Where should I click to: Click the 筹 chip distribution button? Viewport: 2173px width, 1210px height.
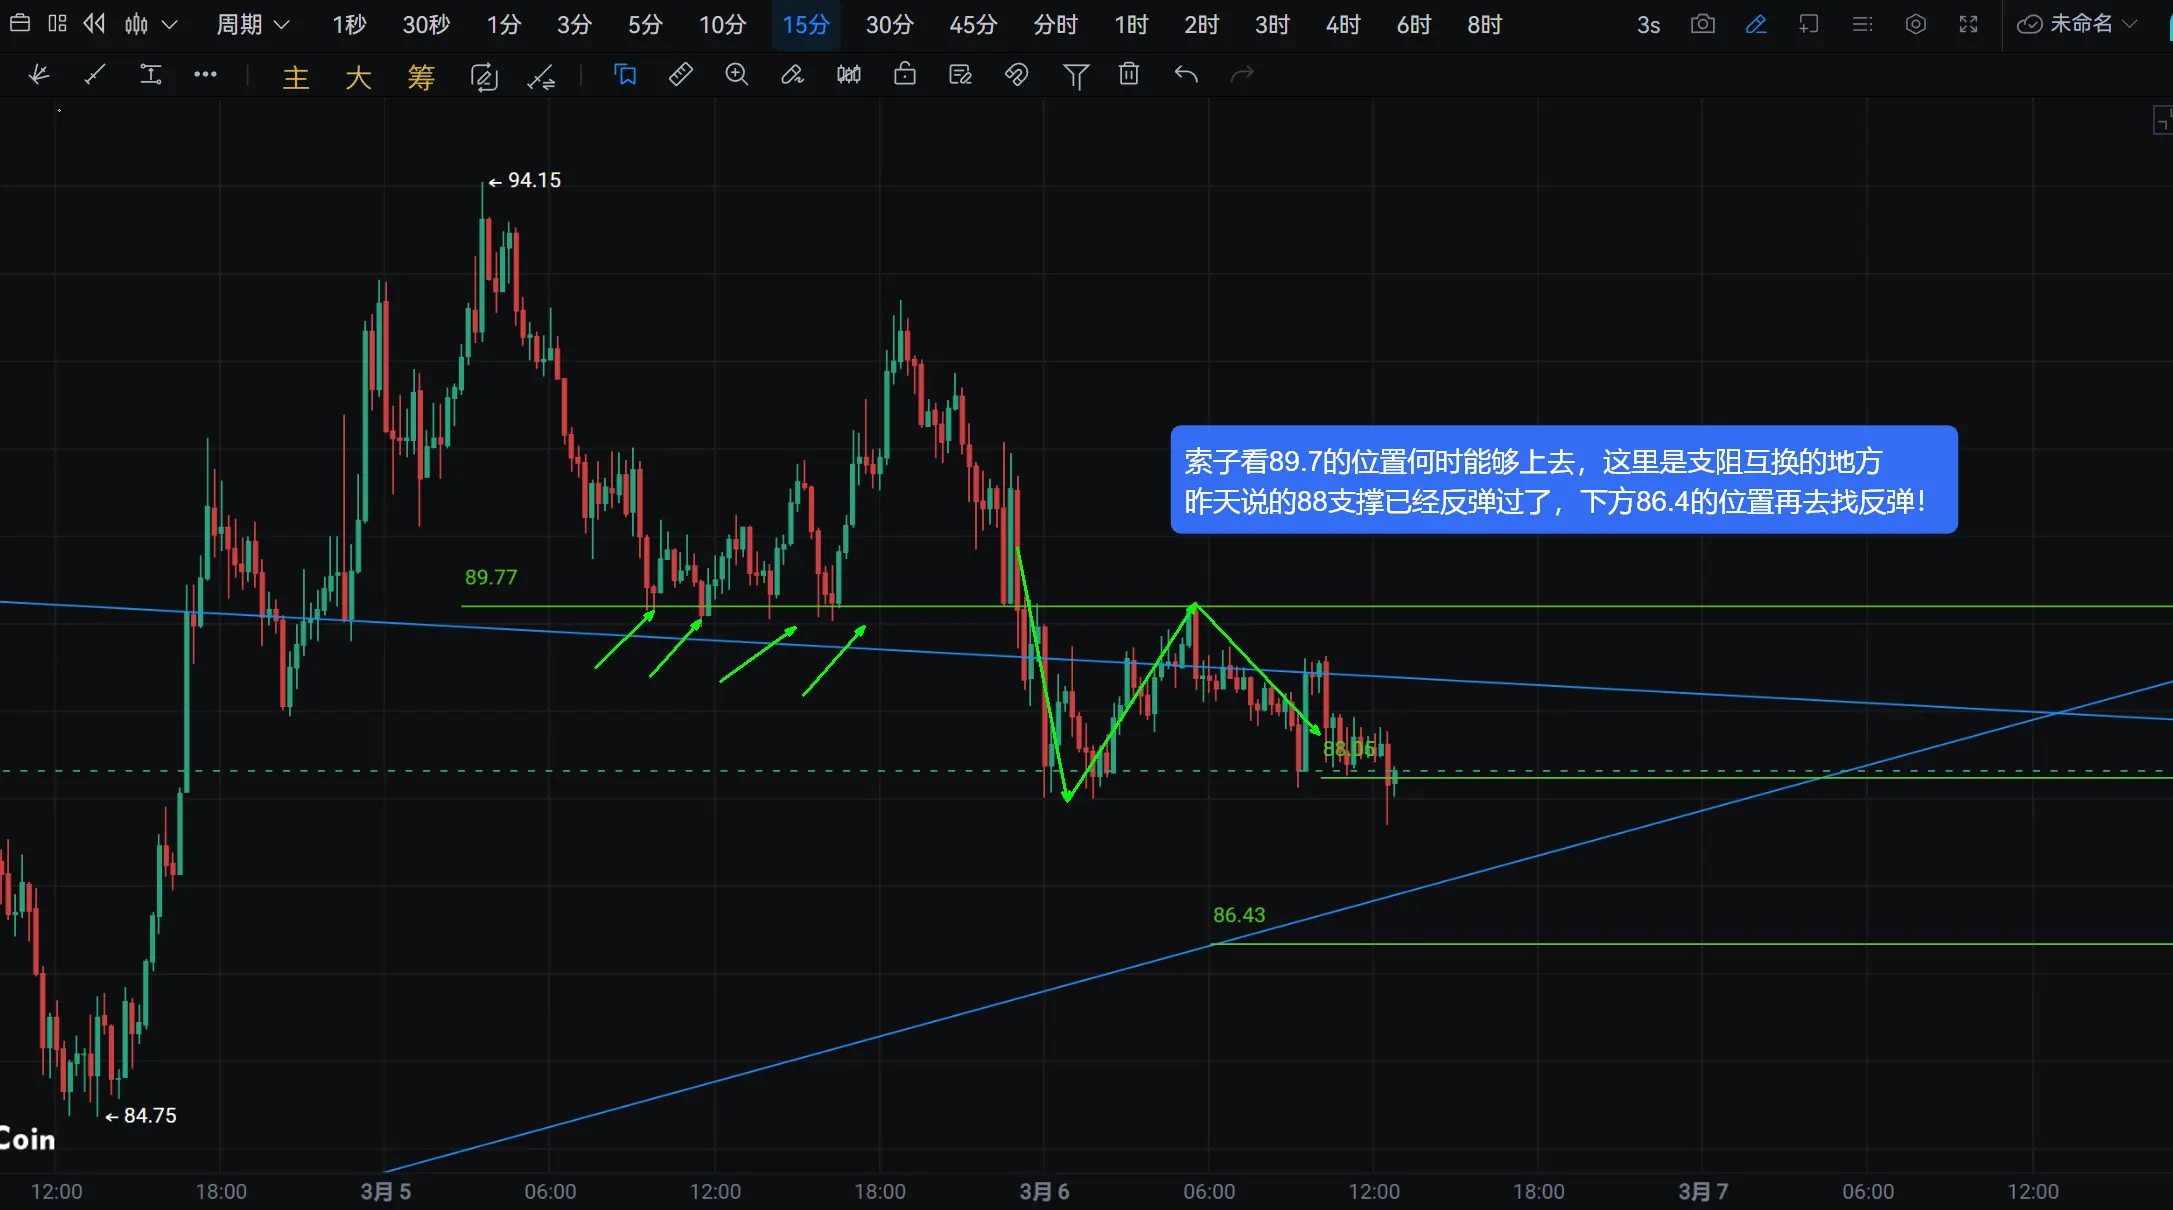(x=421, y=77)
